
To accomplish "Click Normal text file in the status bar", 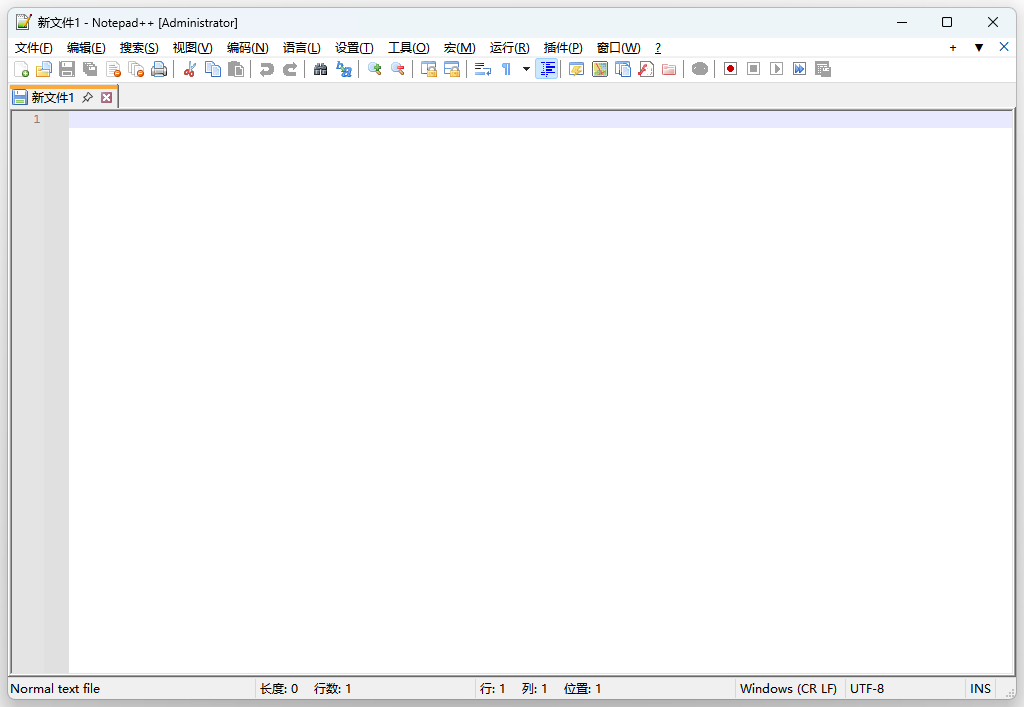I will (56, 689).
